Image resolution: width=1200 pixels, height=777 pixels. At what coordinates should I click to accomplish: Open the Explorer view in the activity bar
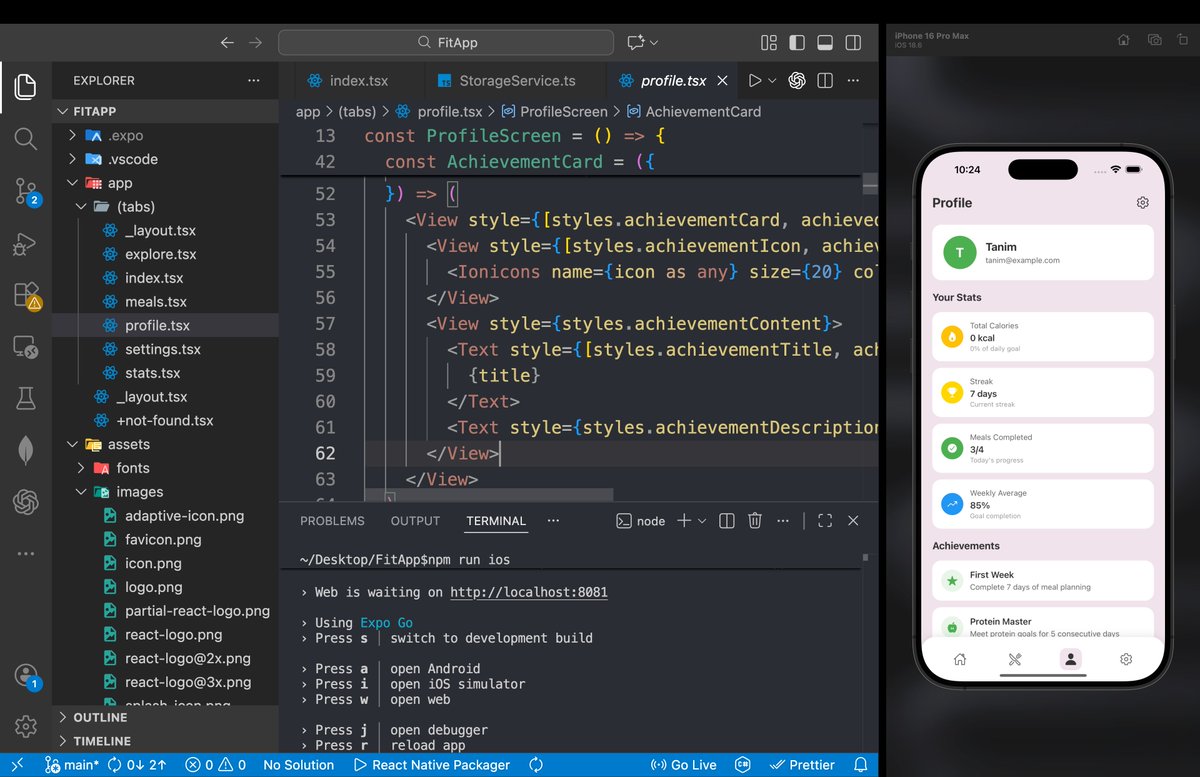point(26,87)
